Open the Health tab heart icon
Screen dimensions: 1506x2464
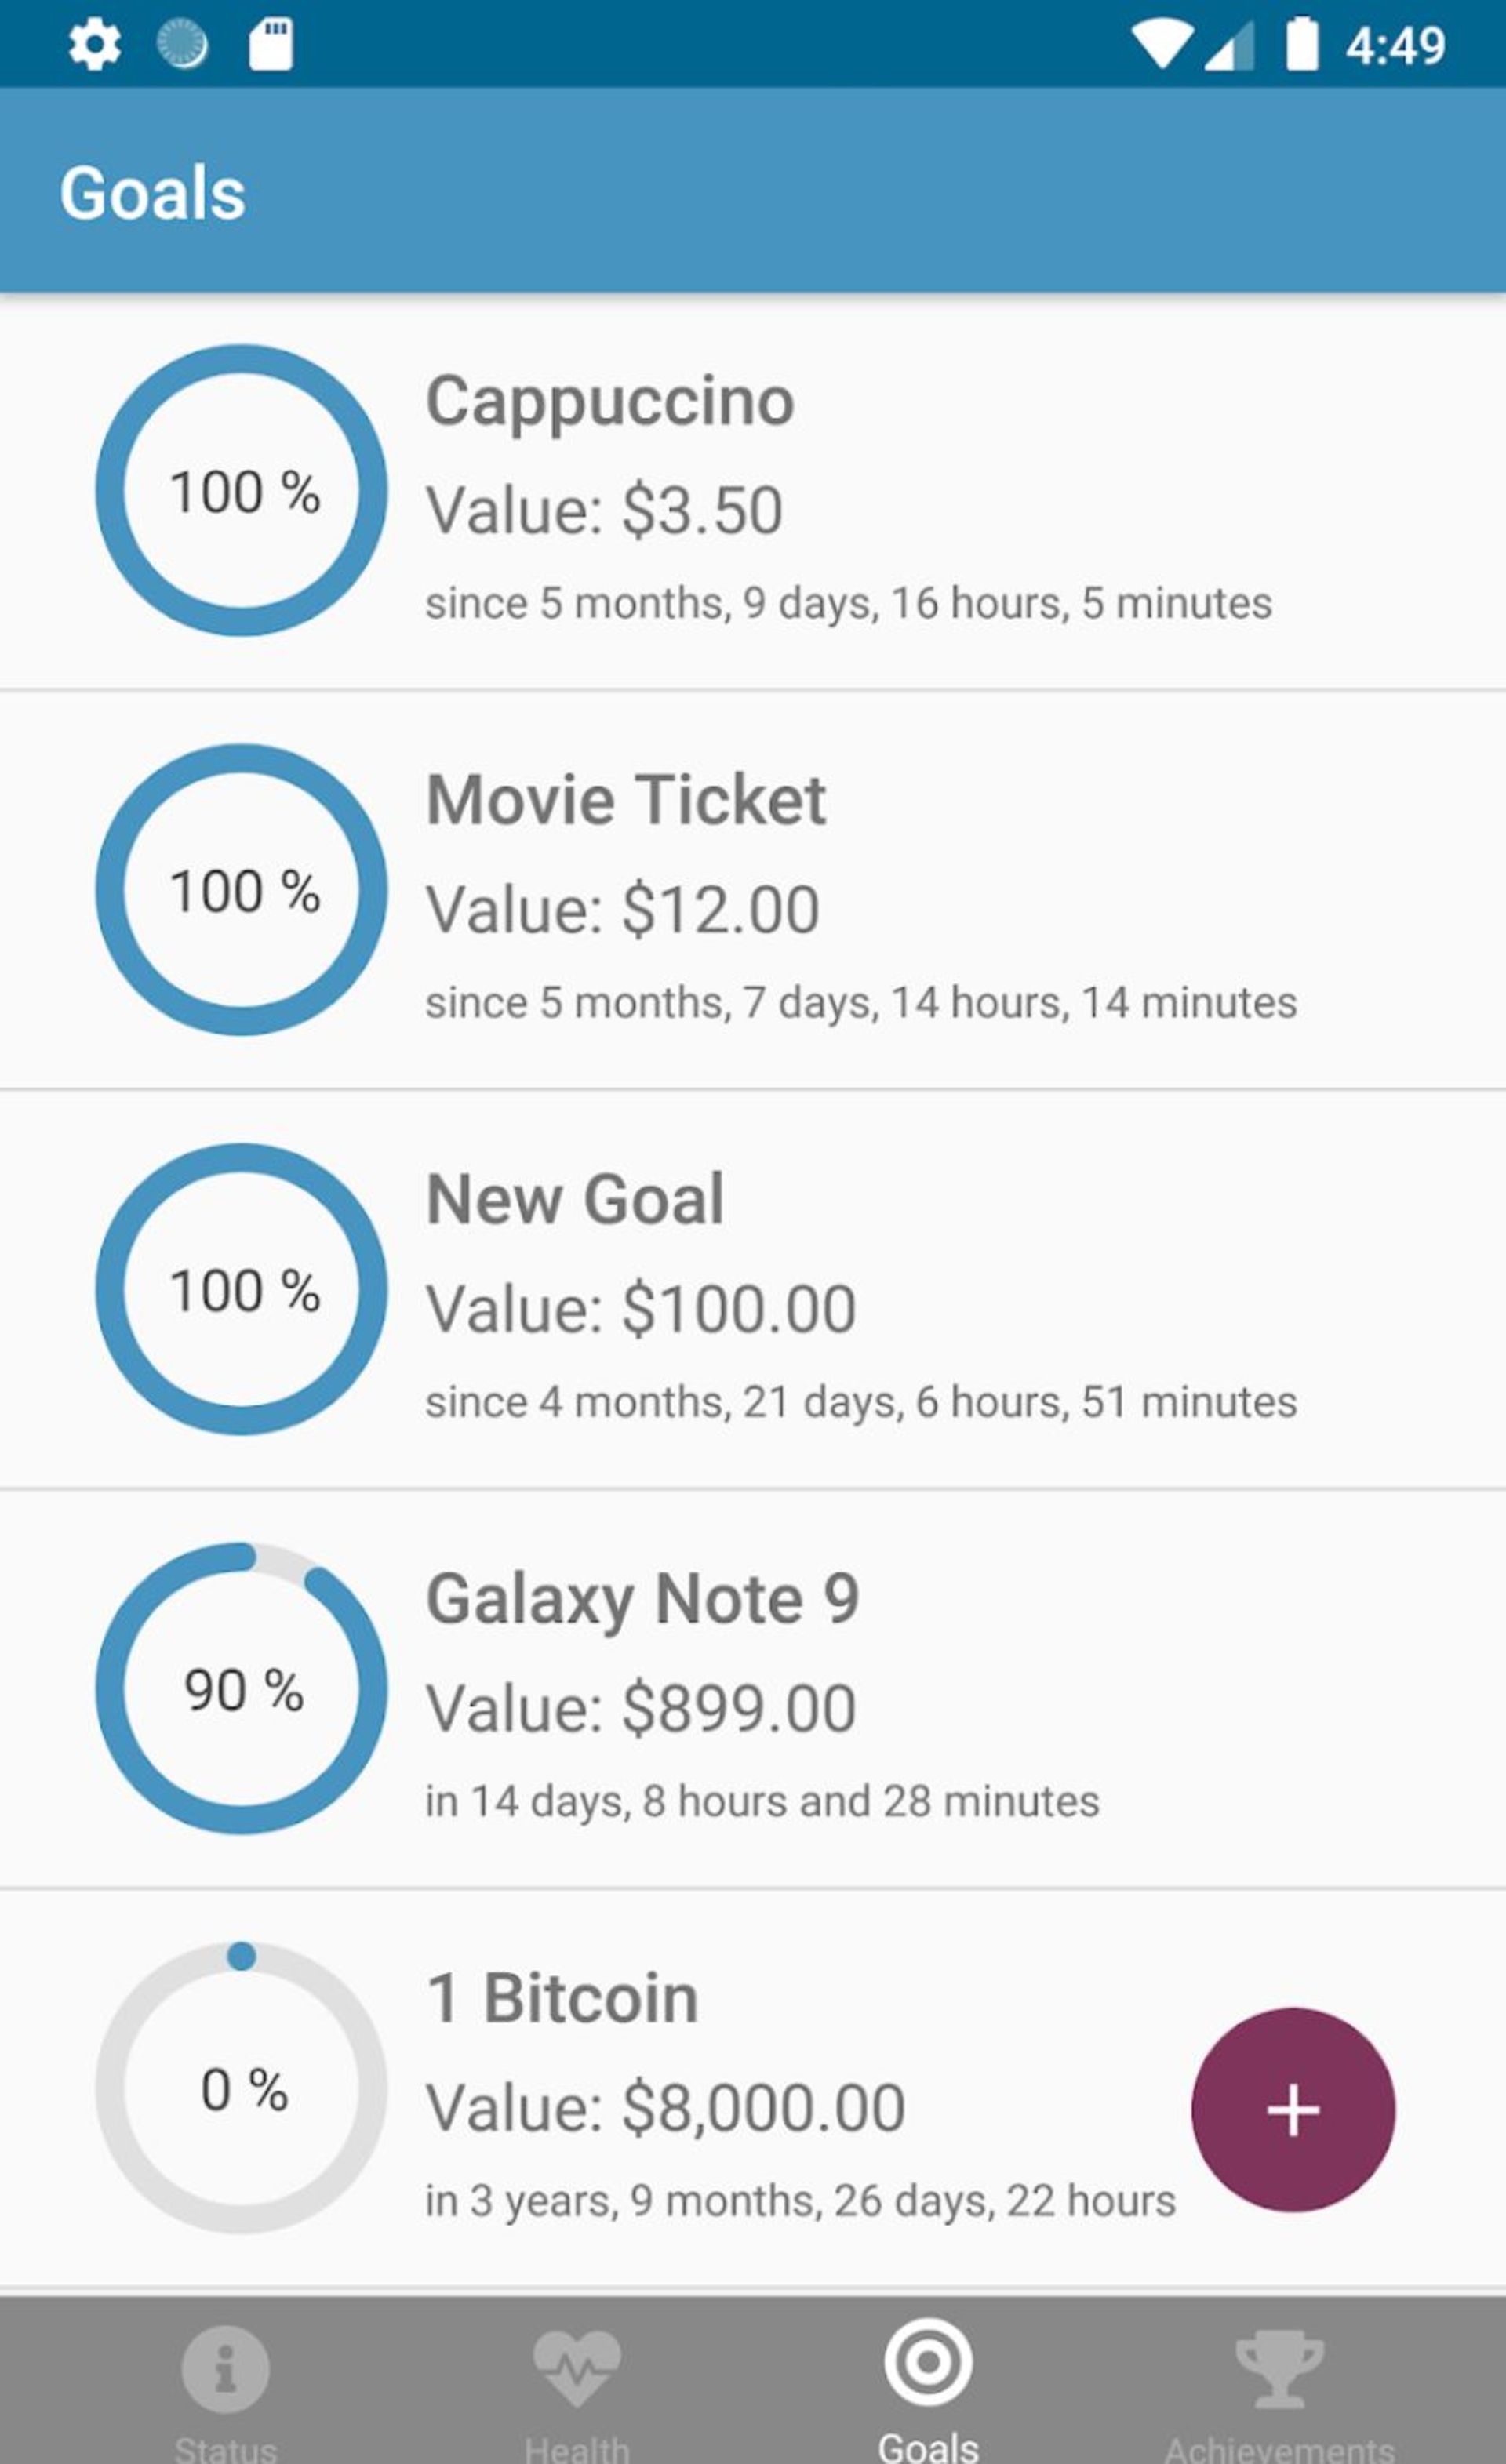pyautogui.click(x=577, y=2368)
